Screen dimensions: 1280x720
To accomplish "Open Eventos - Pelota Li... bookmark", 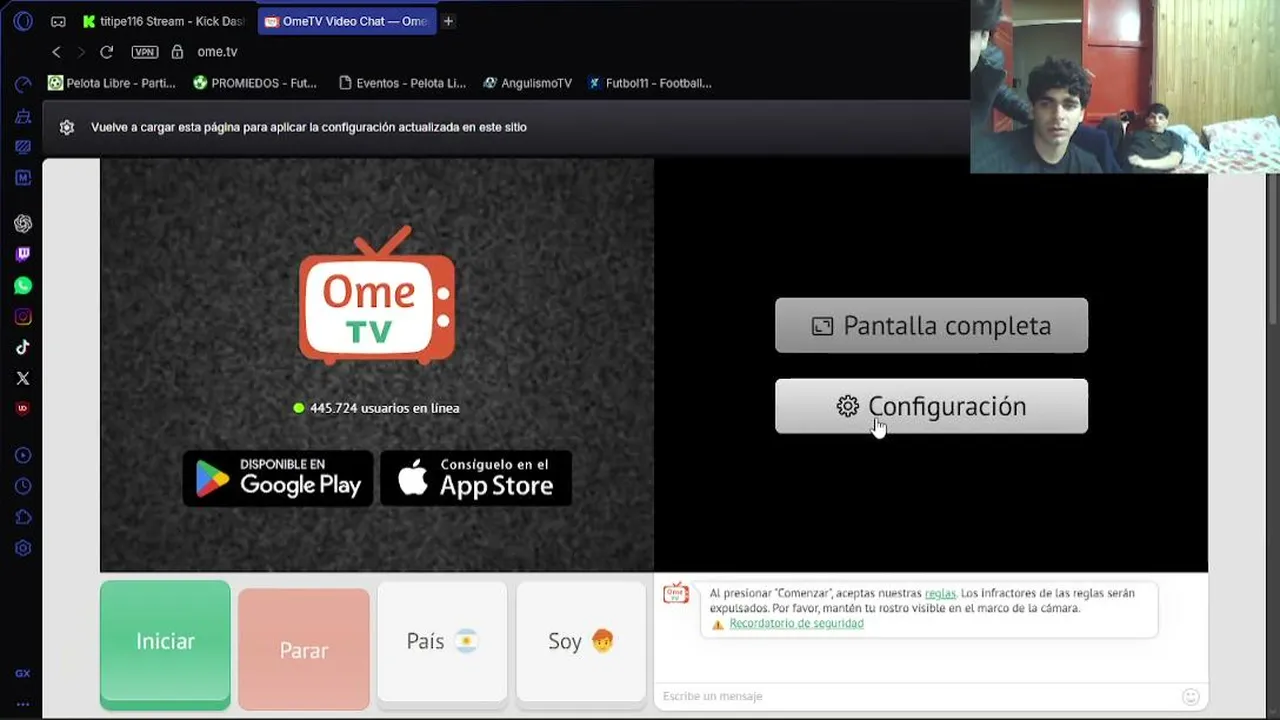I will point(402,83).
